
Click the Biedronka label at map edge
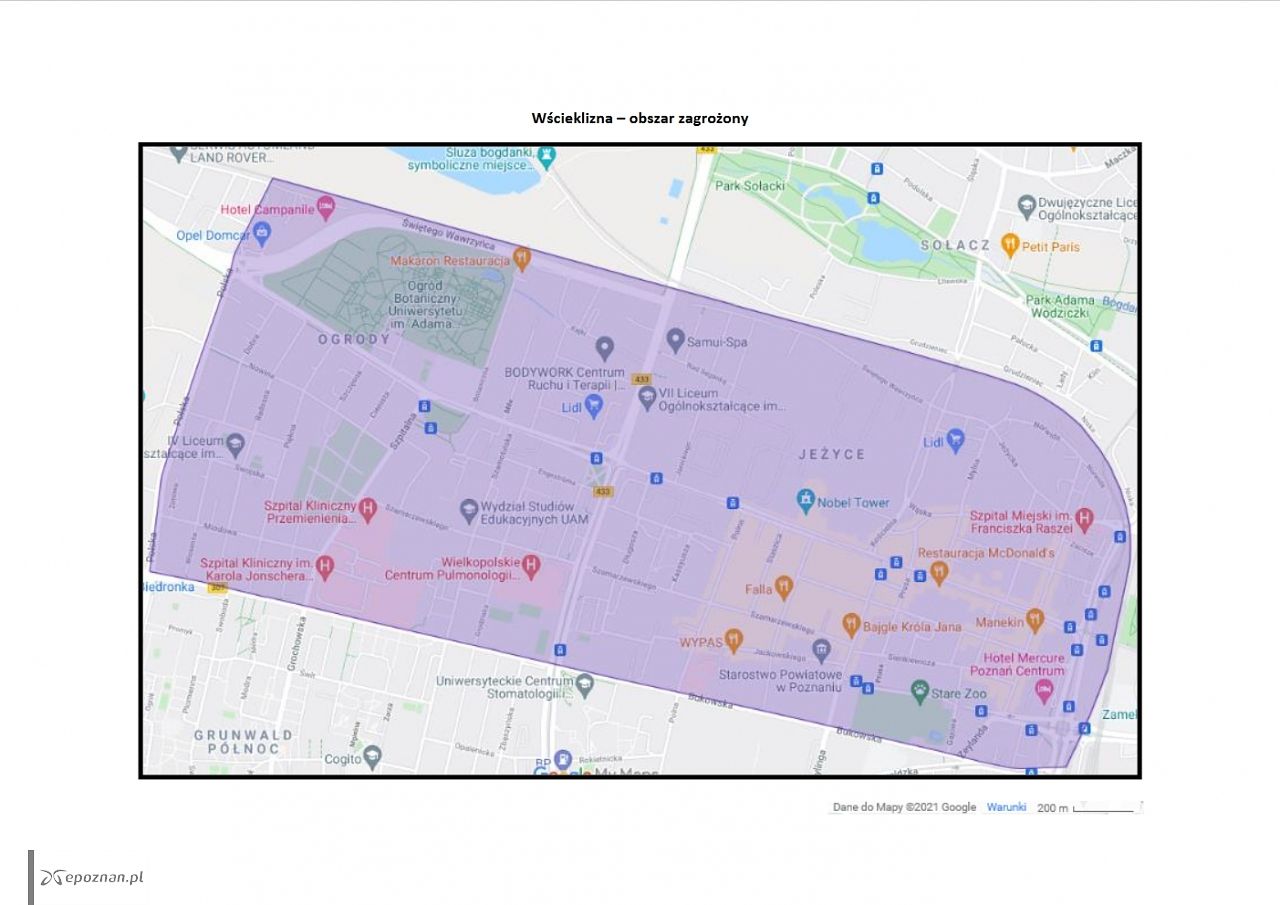tap(169, 586)
